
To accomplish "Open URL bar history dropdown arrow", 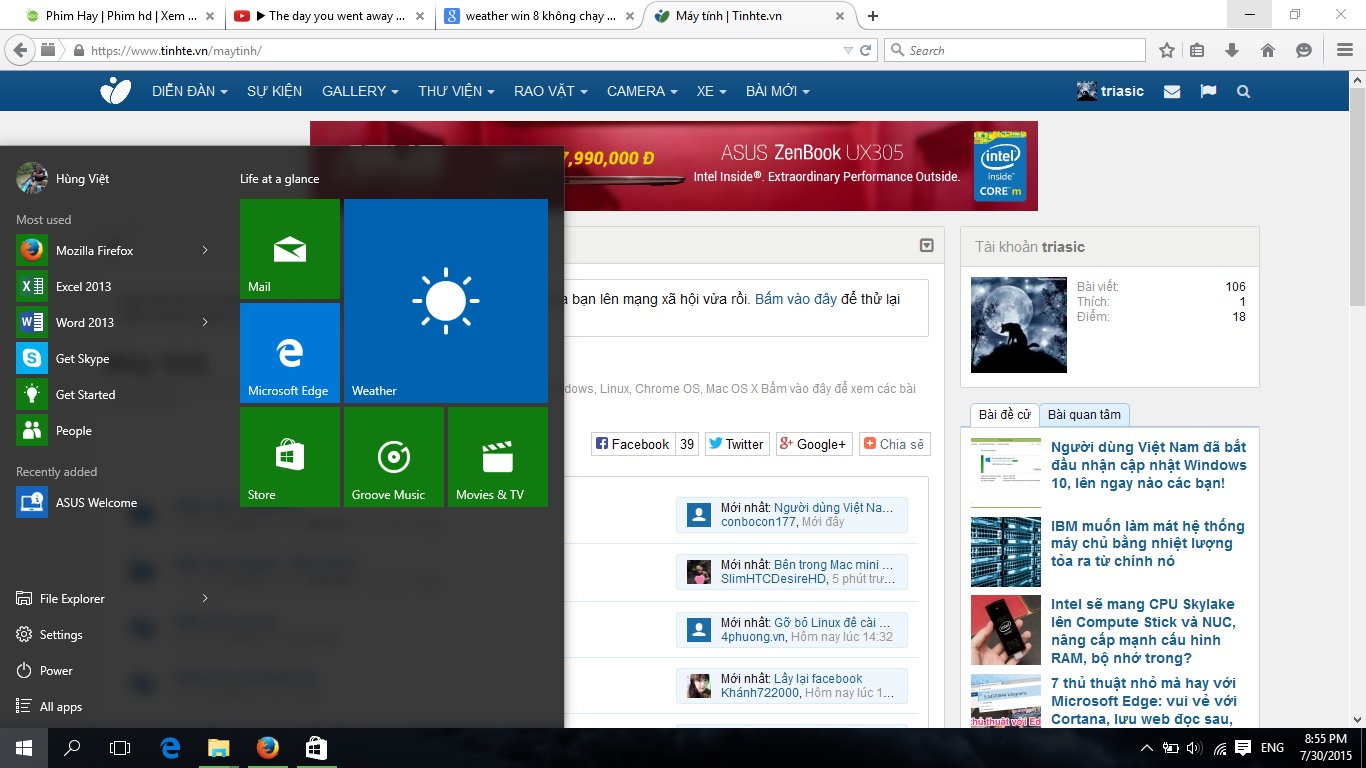I will point(848,50).
